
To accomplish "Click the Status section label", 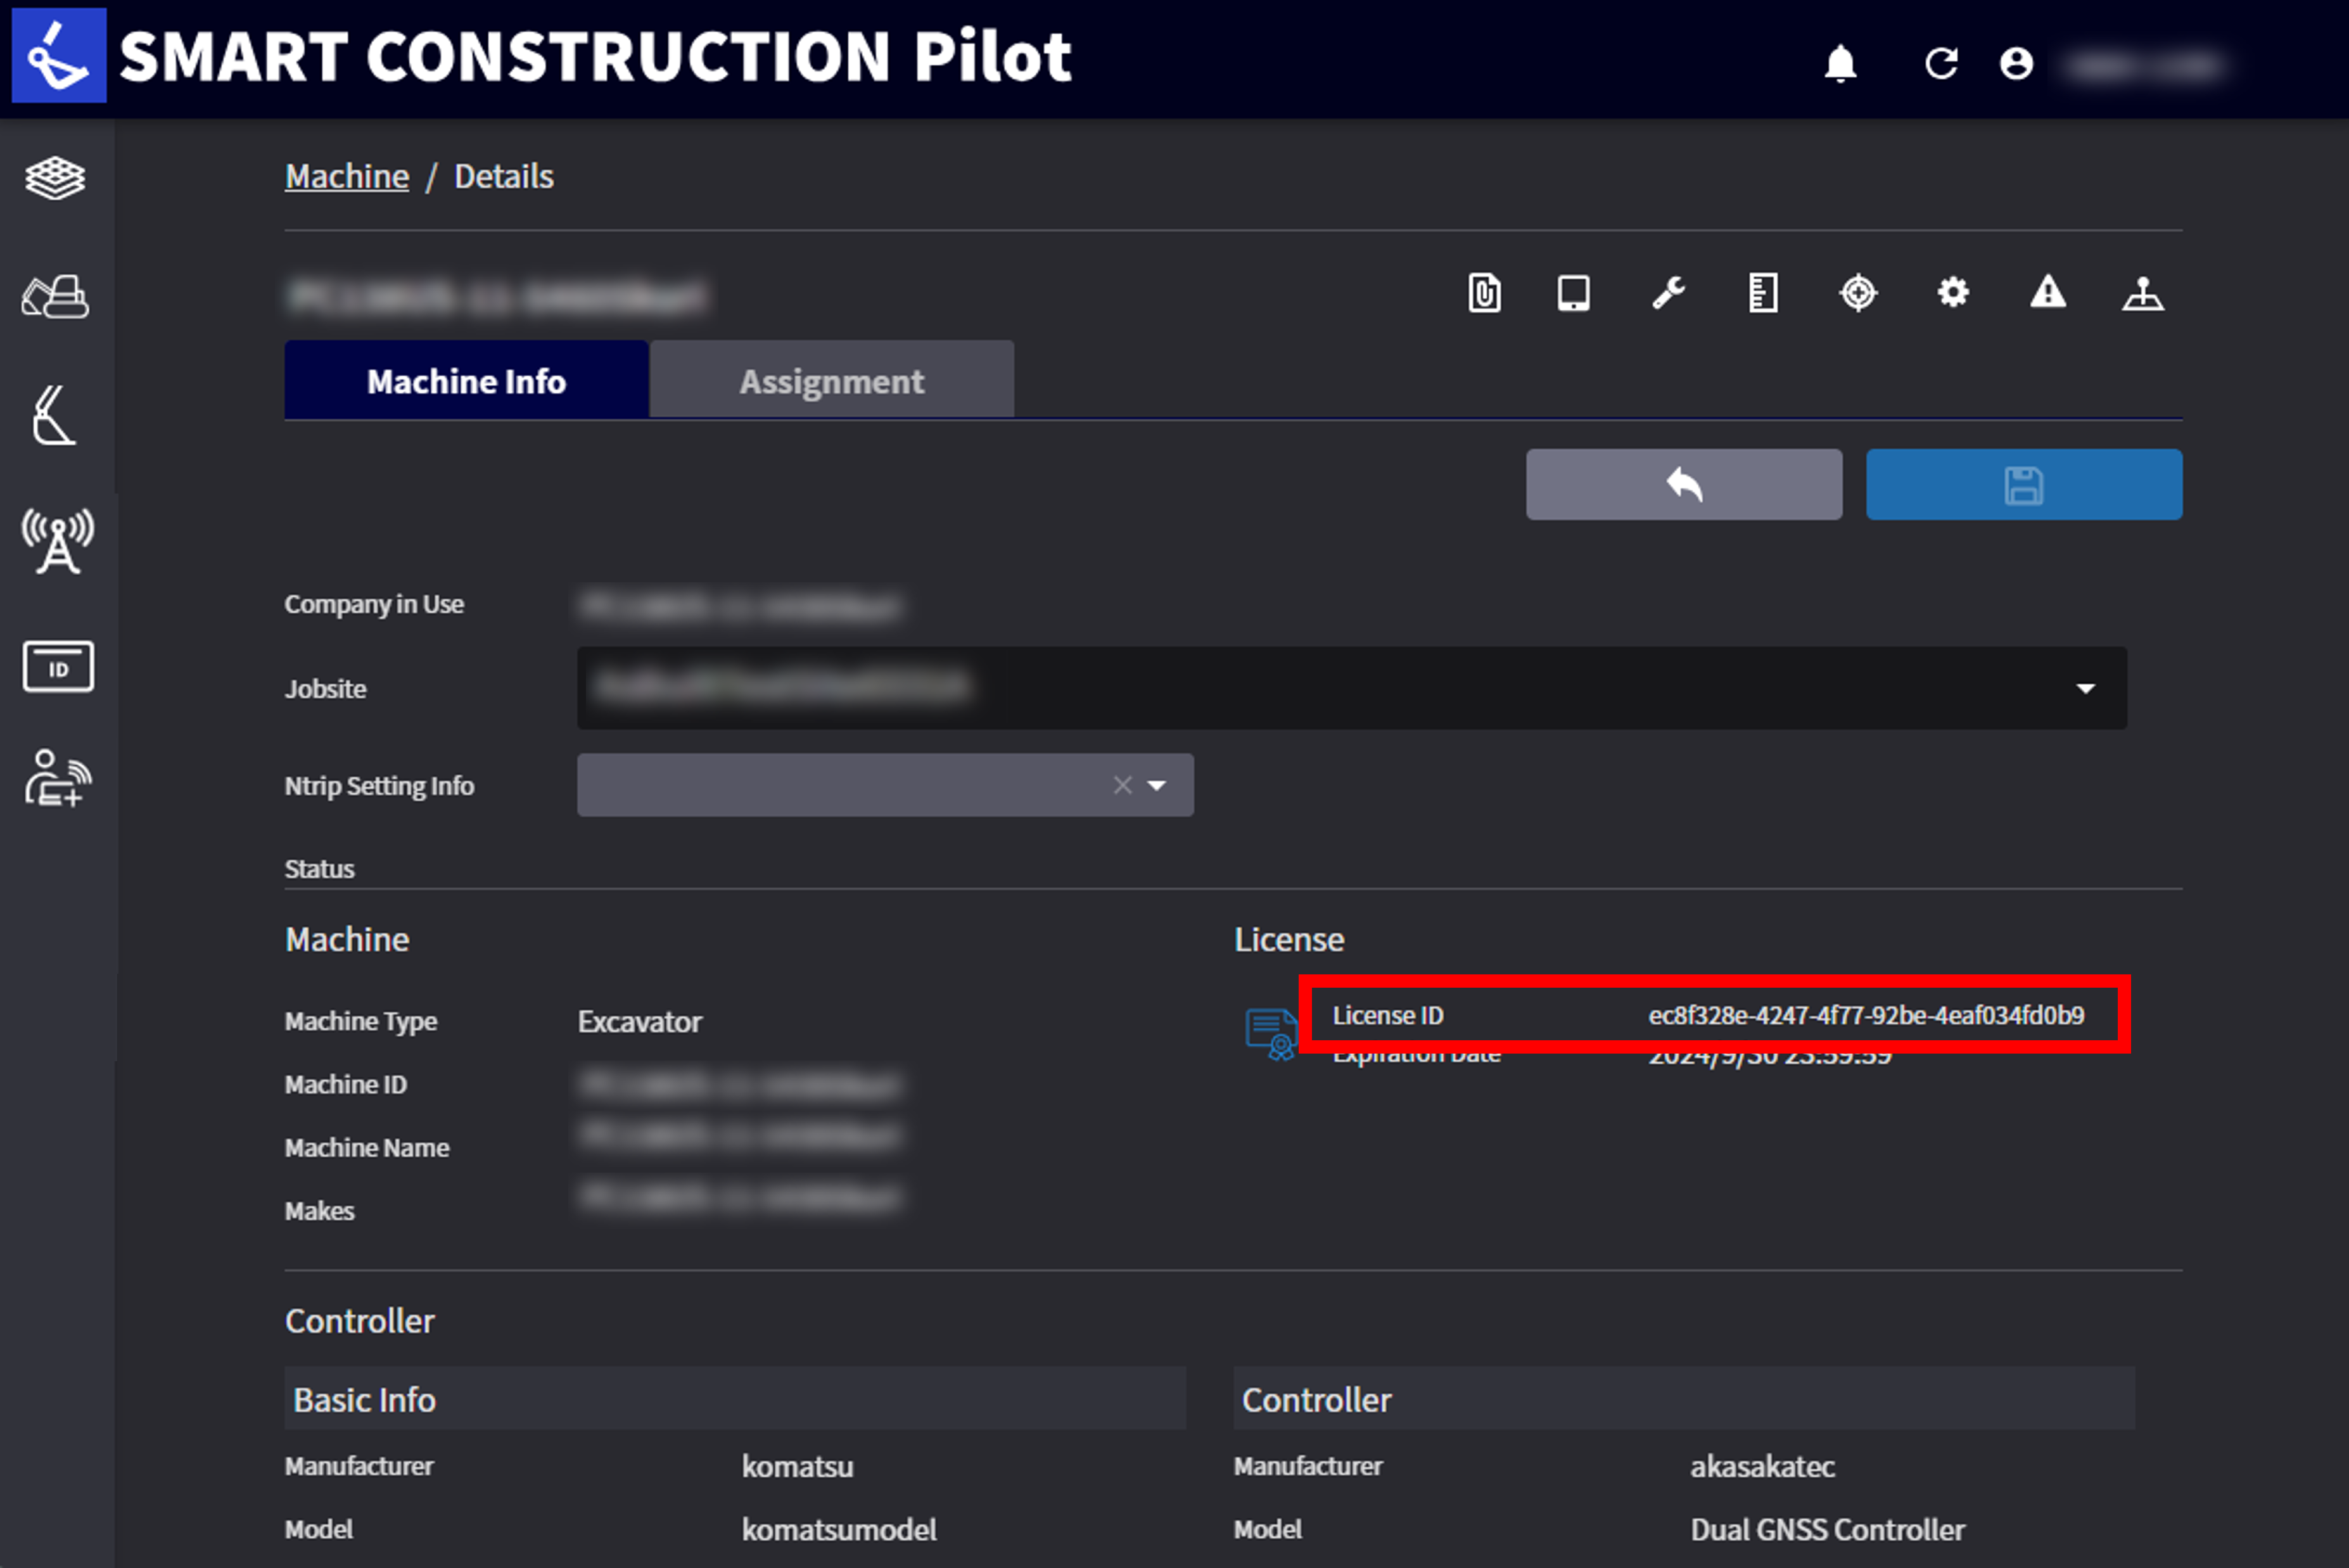I will click(319, 868).
